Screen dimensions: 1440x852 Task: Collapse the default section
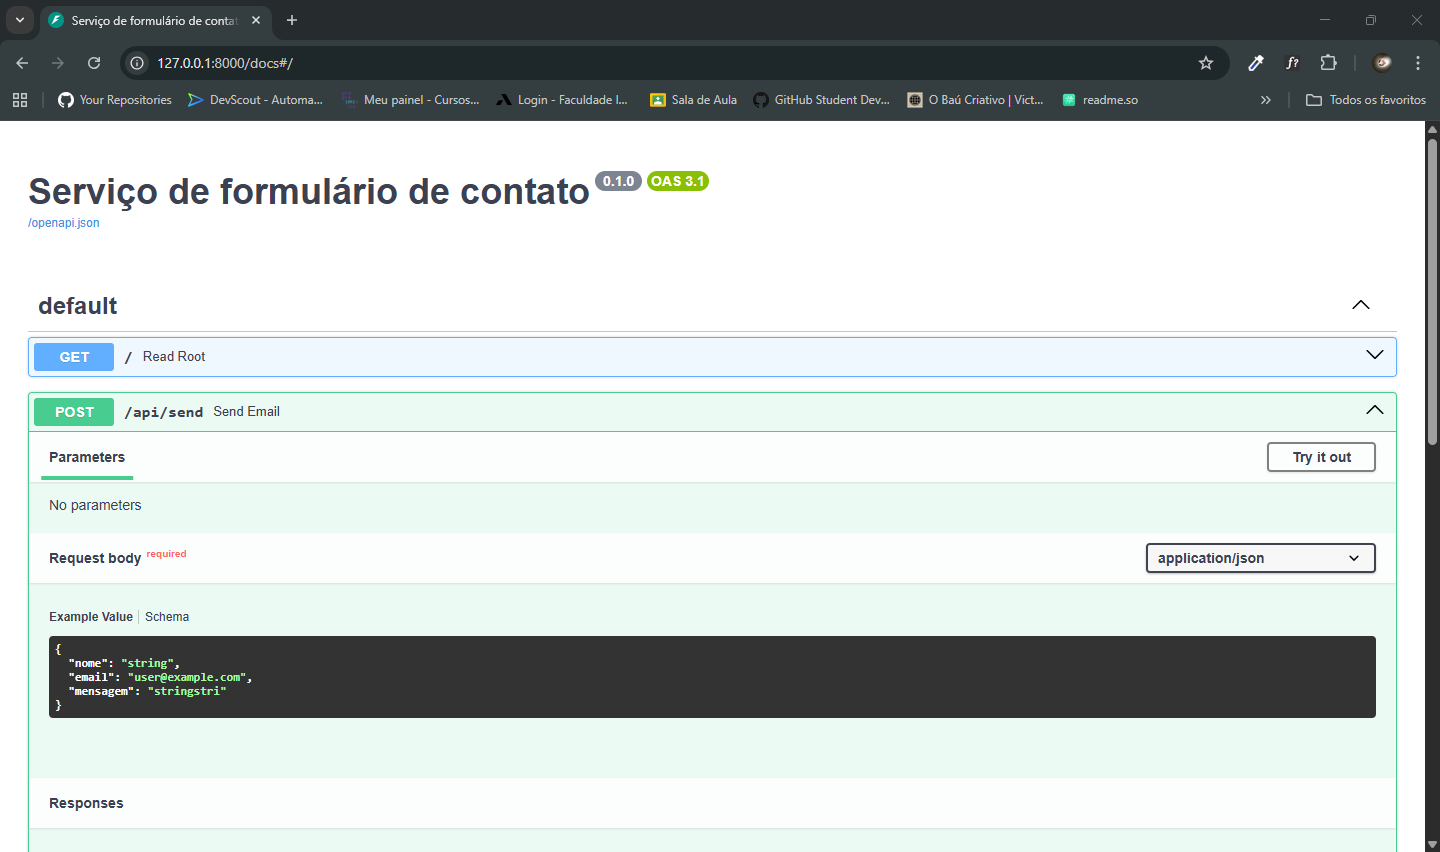[1360, 305]
